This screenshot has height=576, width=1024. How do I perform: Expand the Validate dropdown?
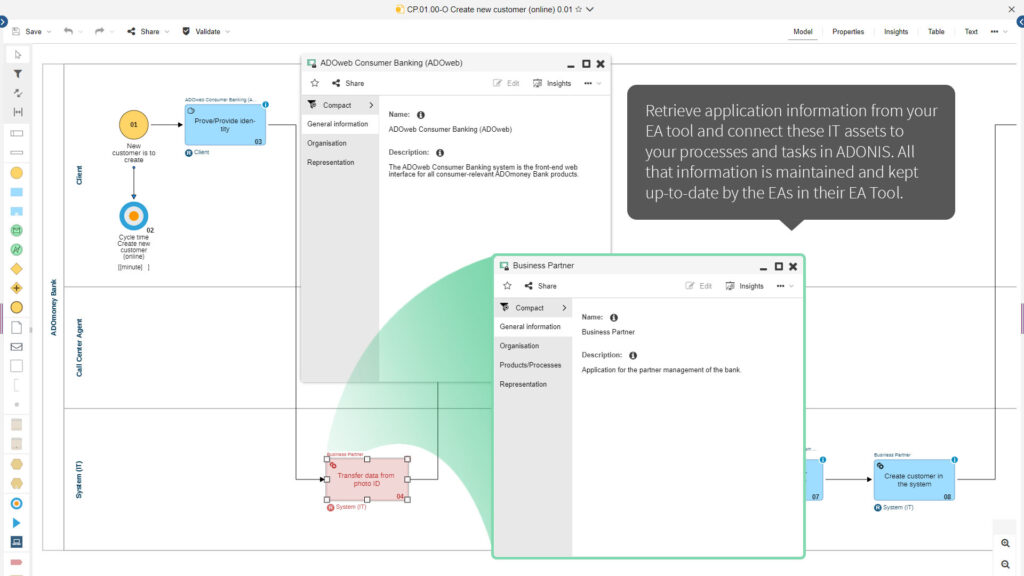[227, 31]
